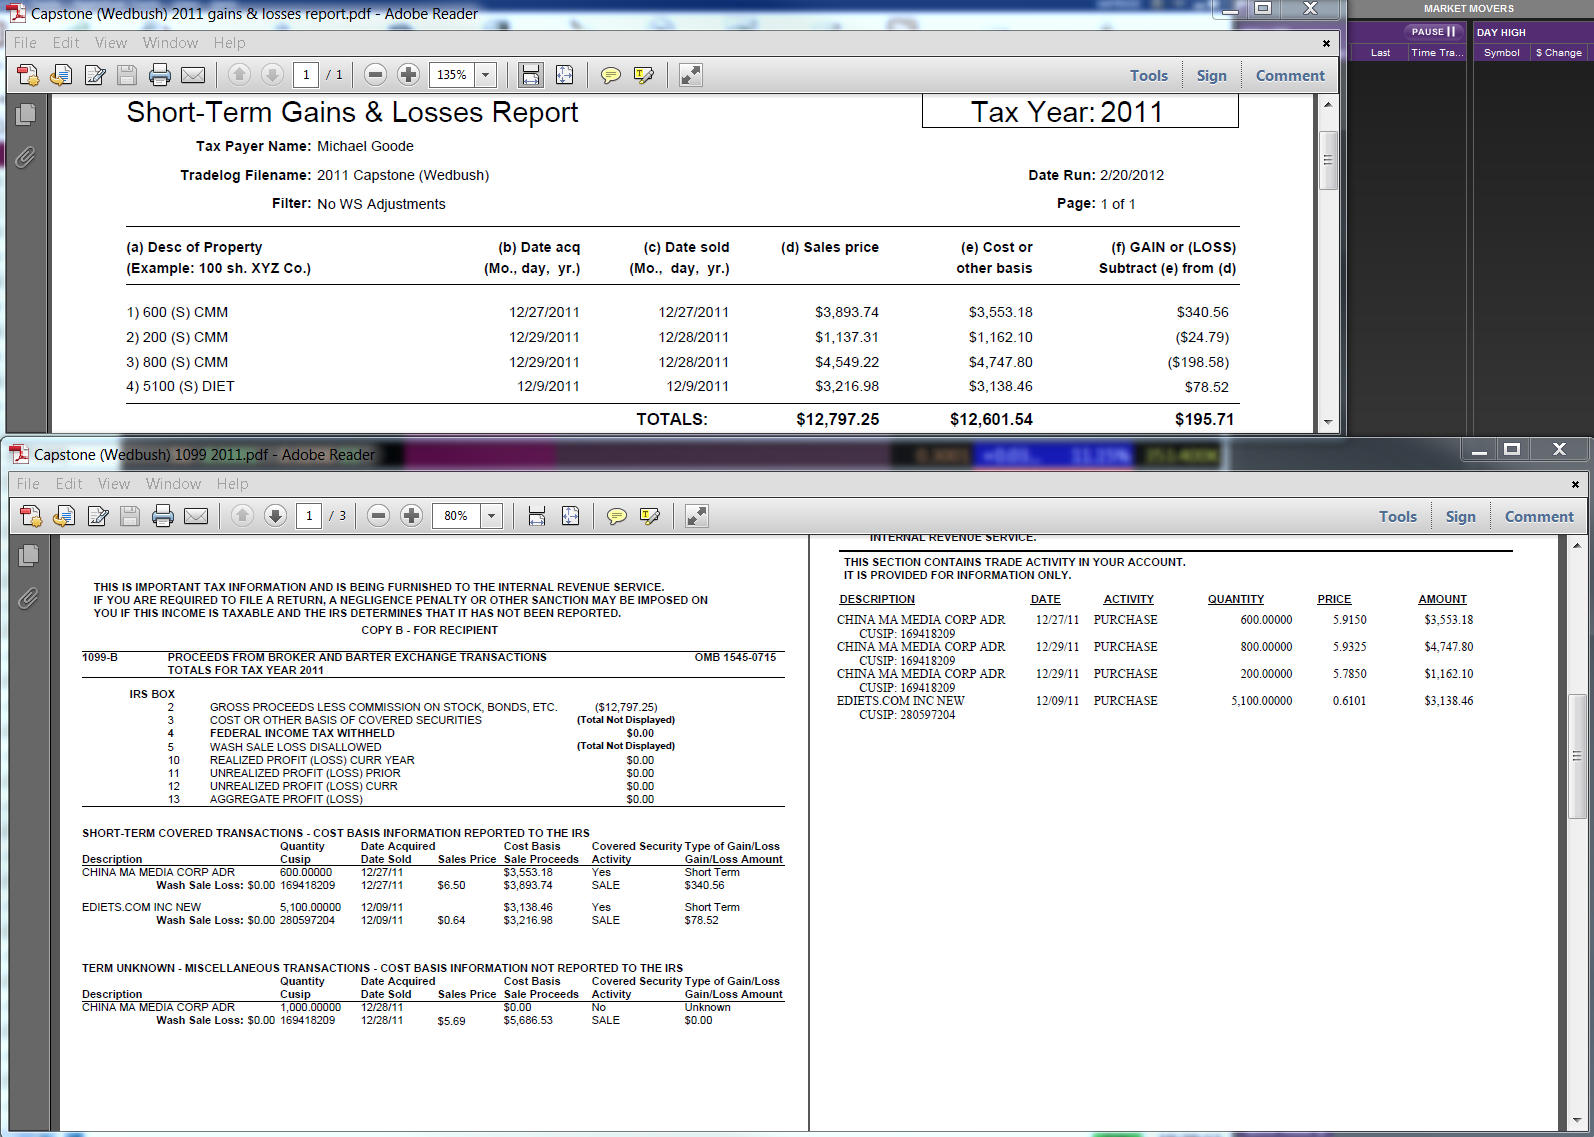Toggle page thumbnails panel in 1099 window
The image size is (1594, 1137).
coord(28,556)
